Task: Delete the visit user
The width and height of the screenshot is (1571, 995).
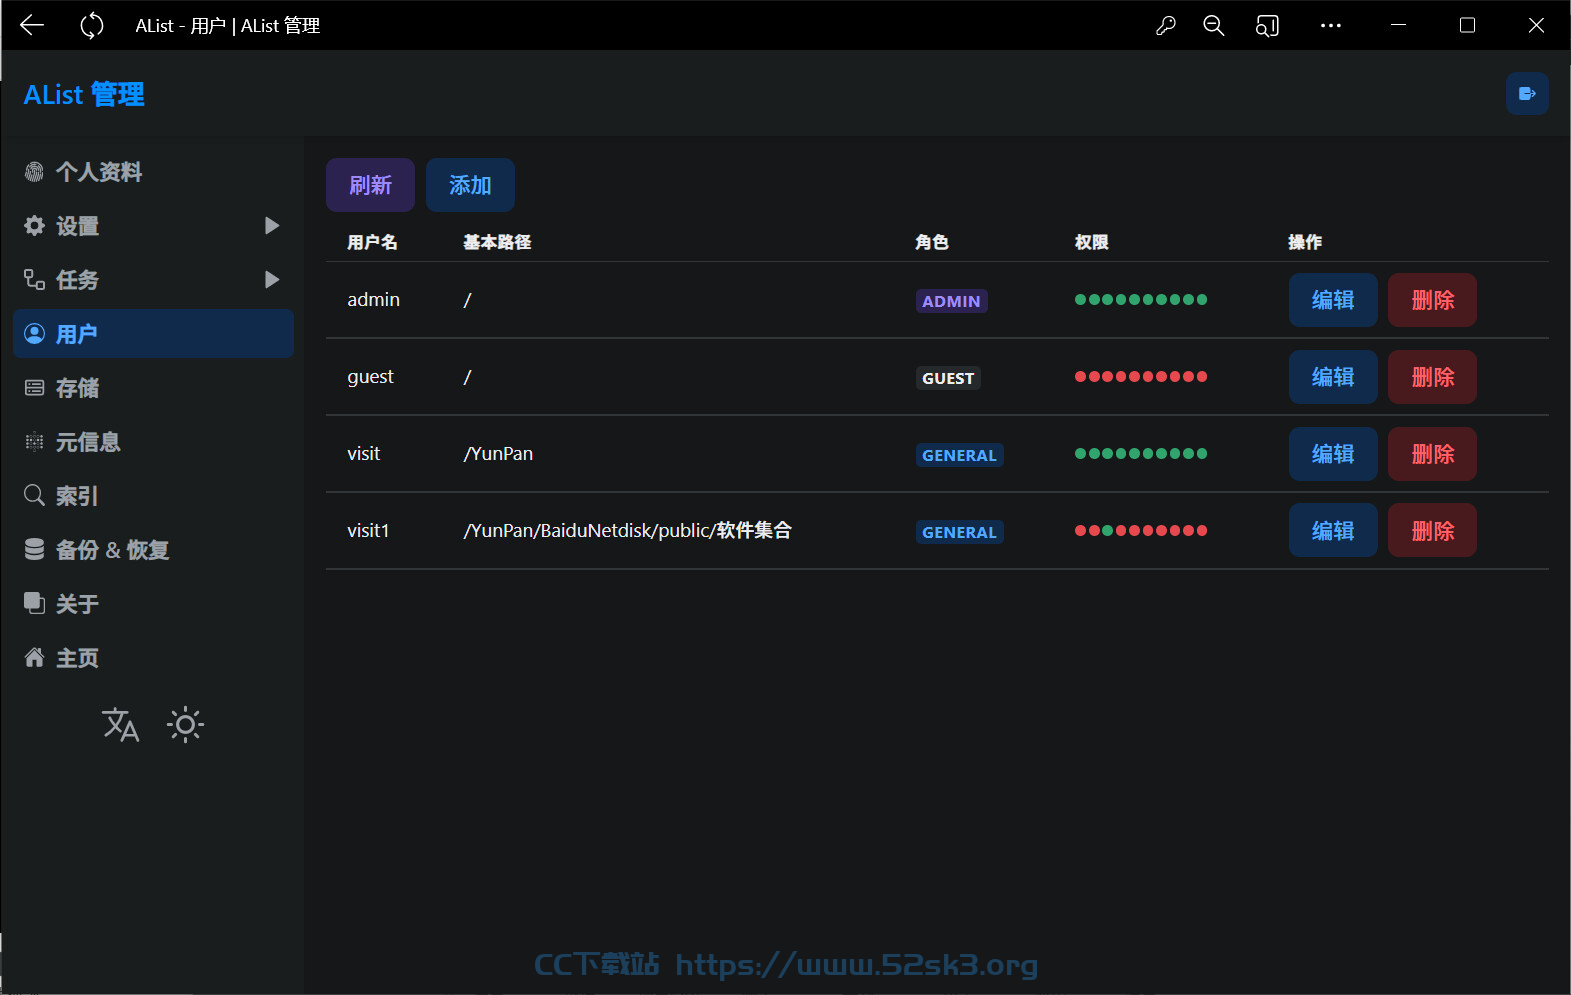Action: pos(1432,454)
